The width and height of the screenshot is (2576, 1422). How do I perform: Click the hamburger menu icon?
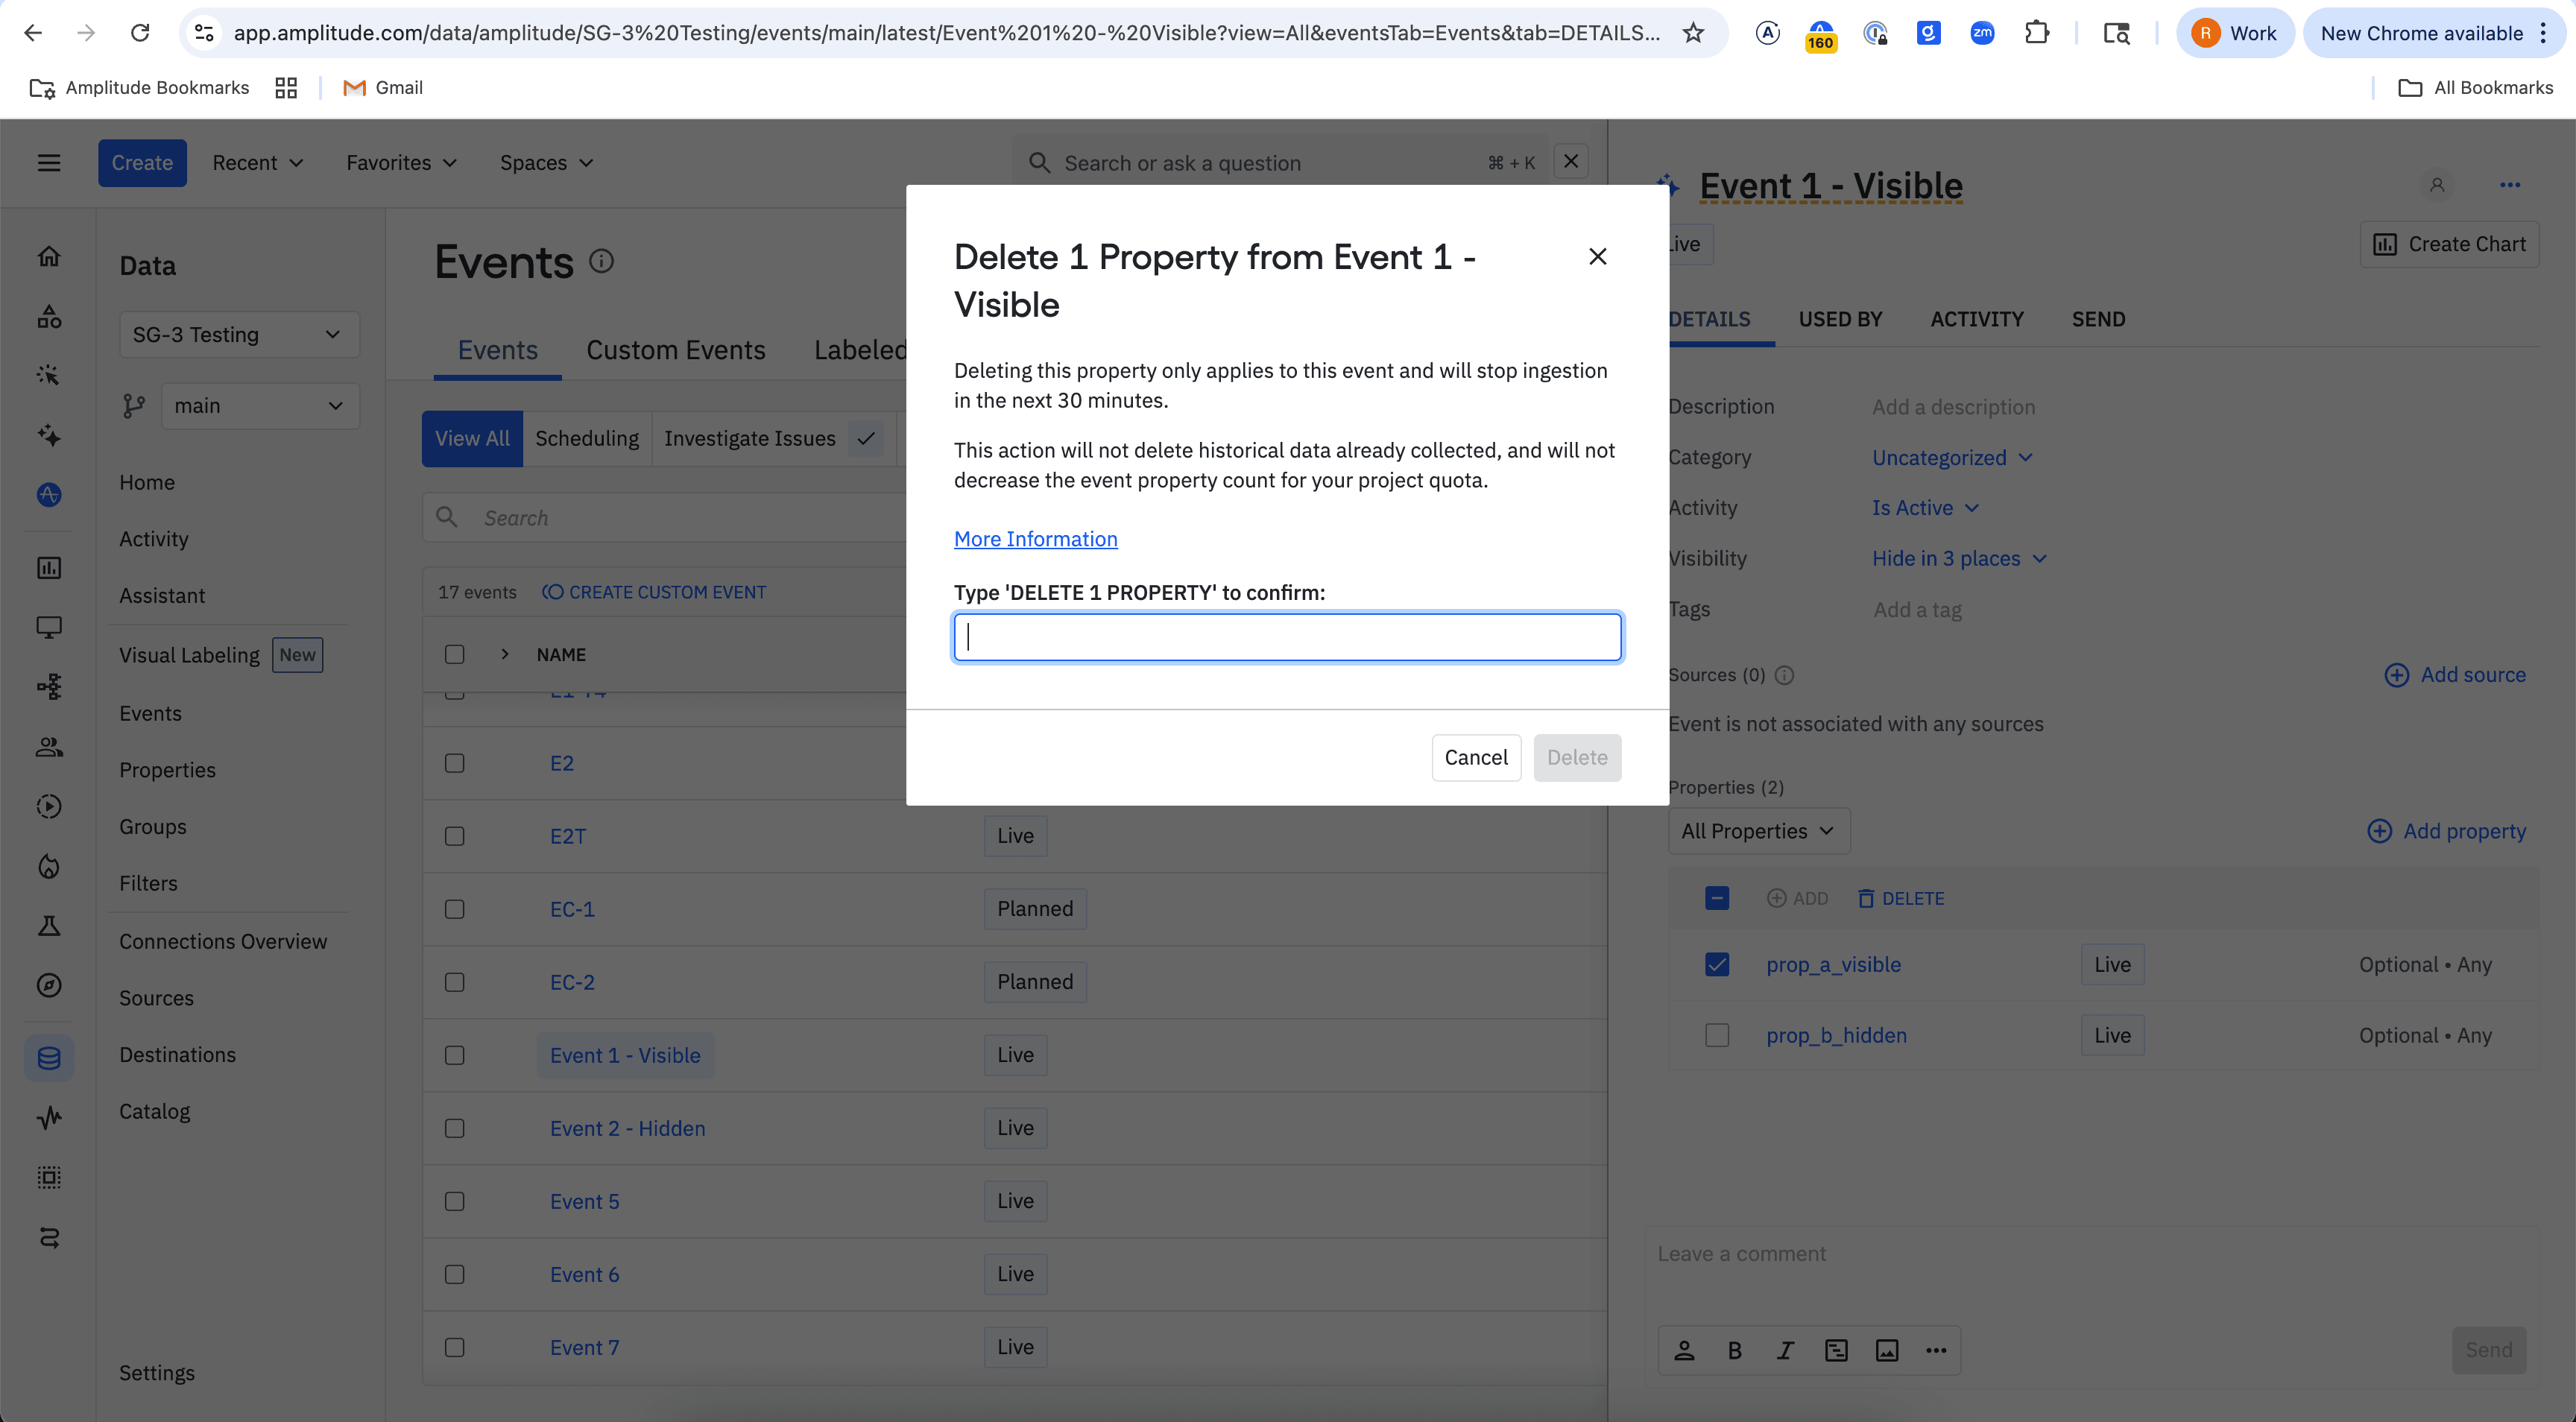(49, 163)
